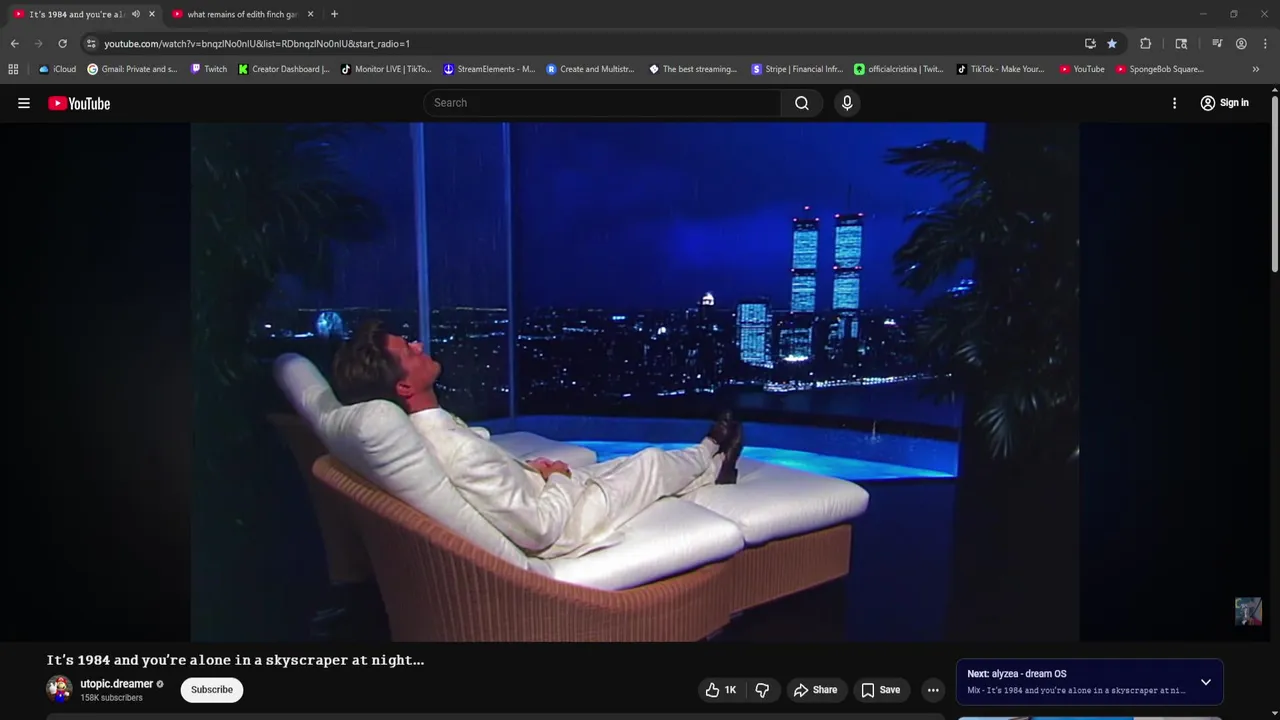Image resolution: width=1280 pixels, height=720 pixels.
Task: Click the video player to pause
Action: pos(635,382)
